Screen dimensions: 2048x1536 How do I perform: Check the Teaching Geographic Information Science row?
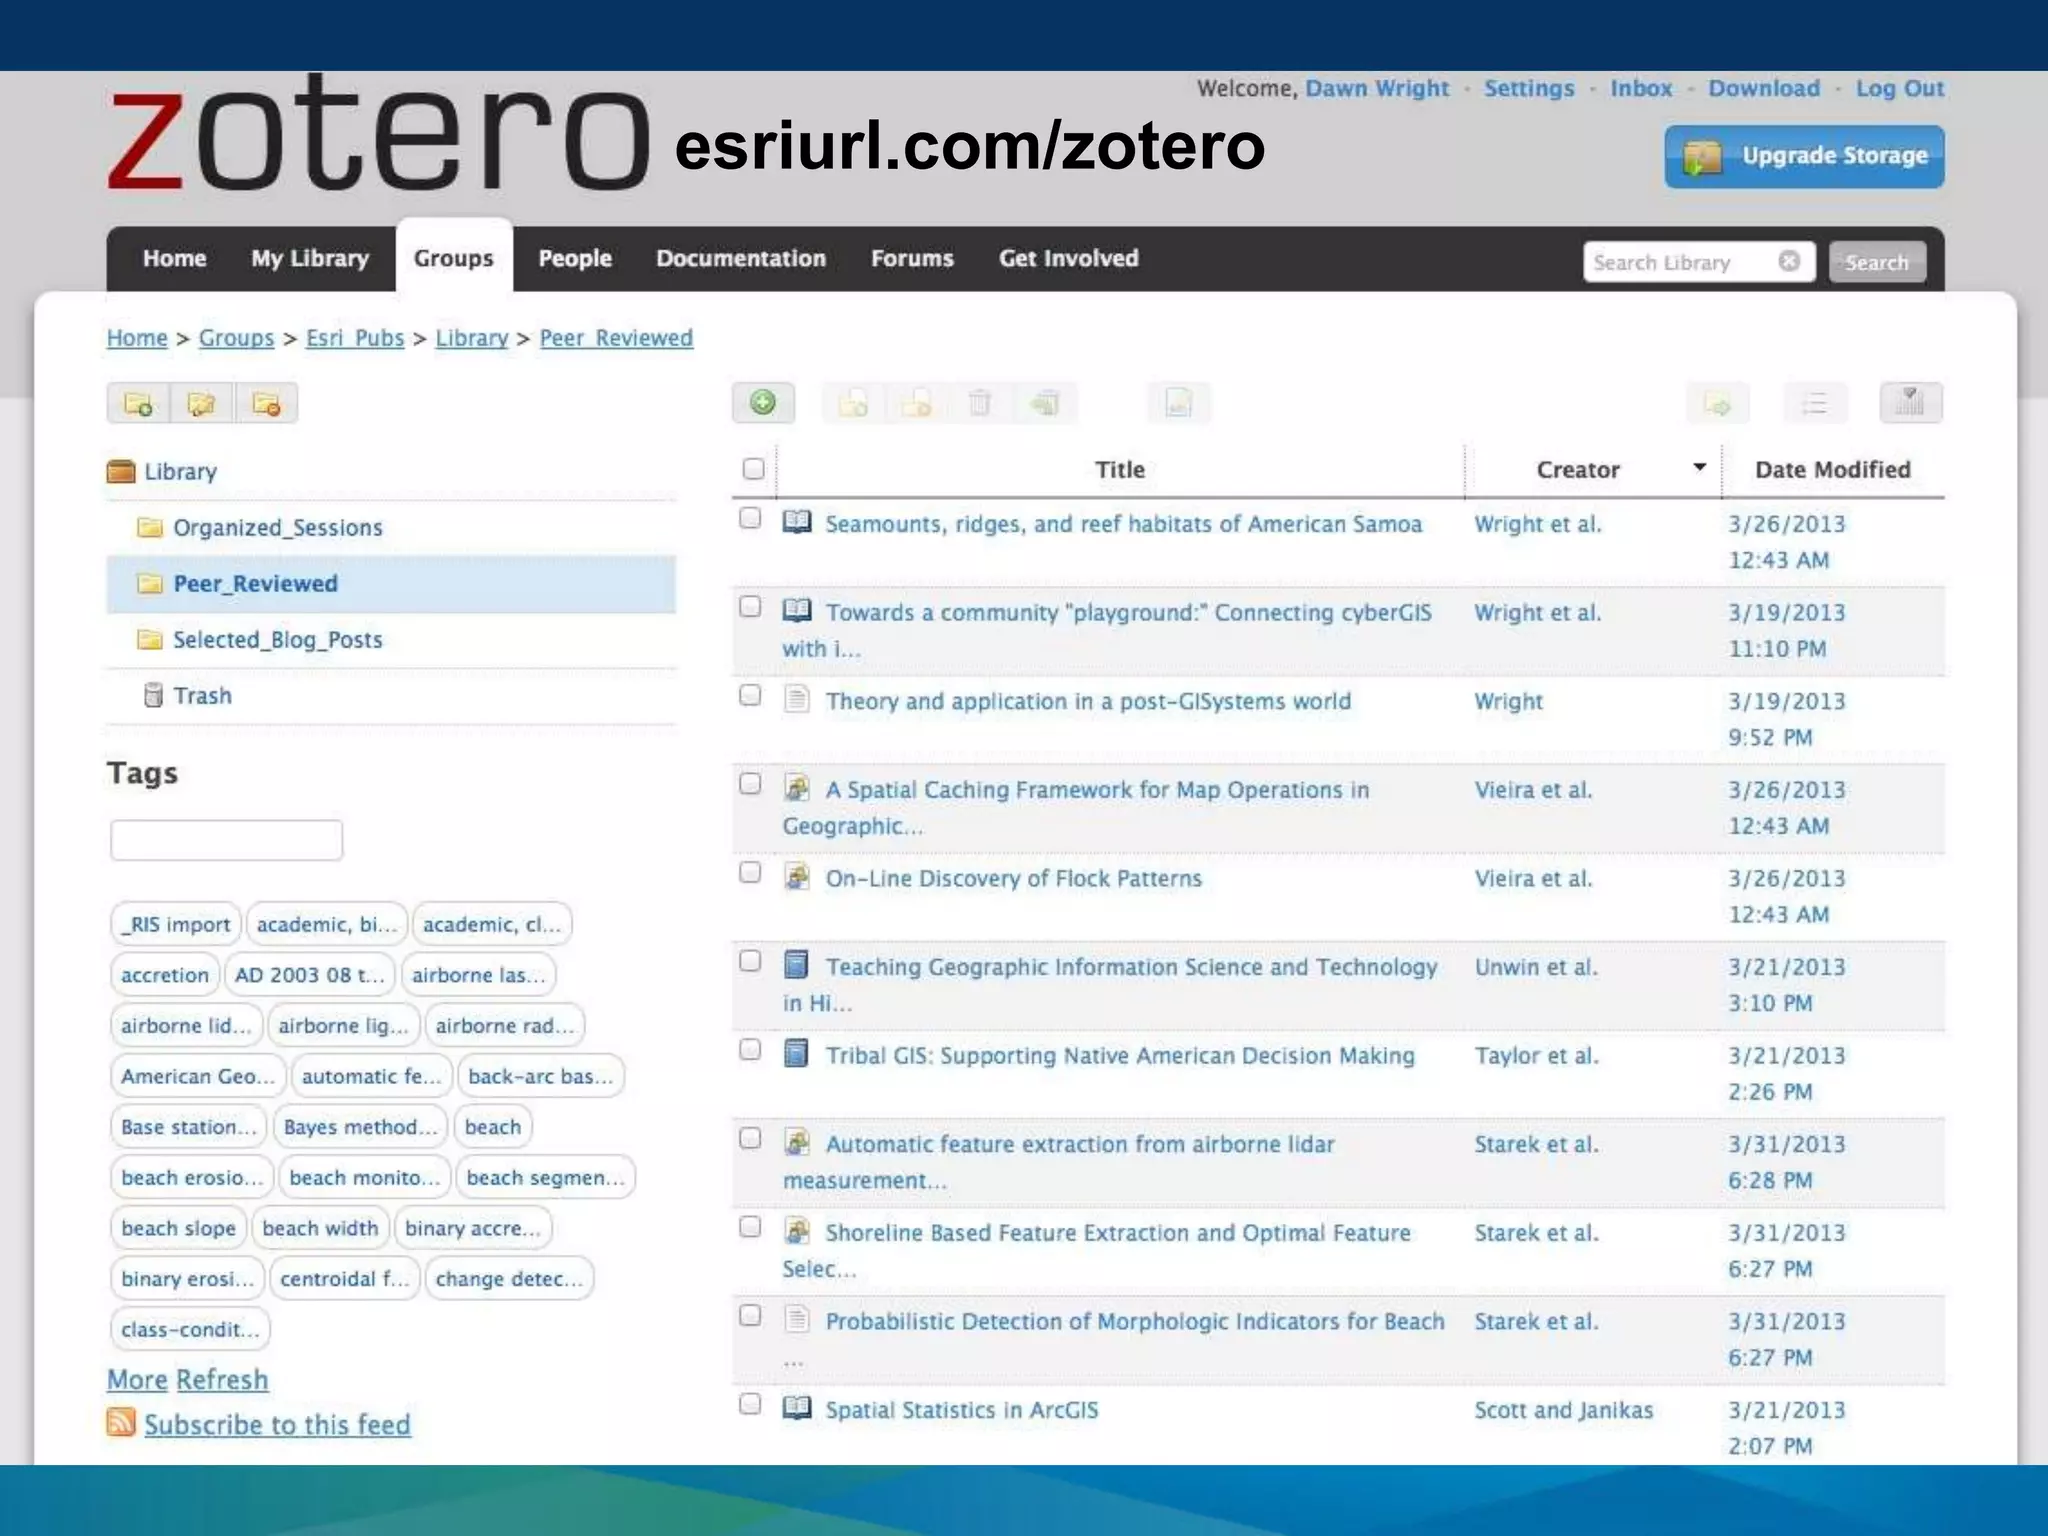pyautogui.click(x=750, y=961)
